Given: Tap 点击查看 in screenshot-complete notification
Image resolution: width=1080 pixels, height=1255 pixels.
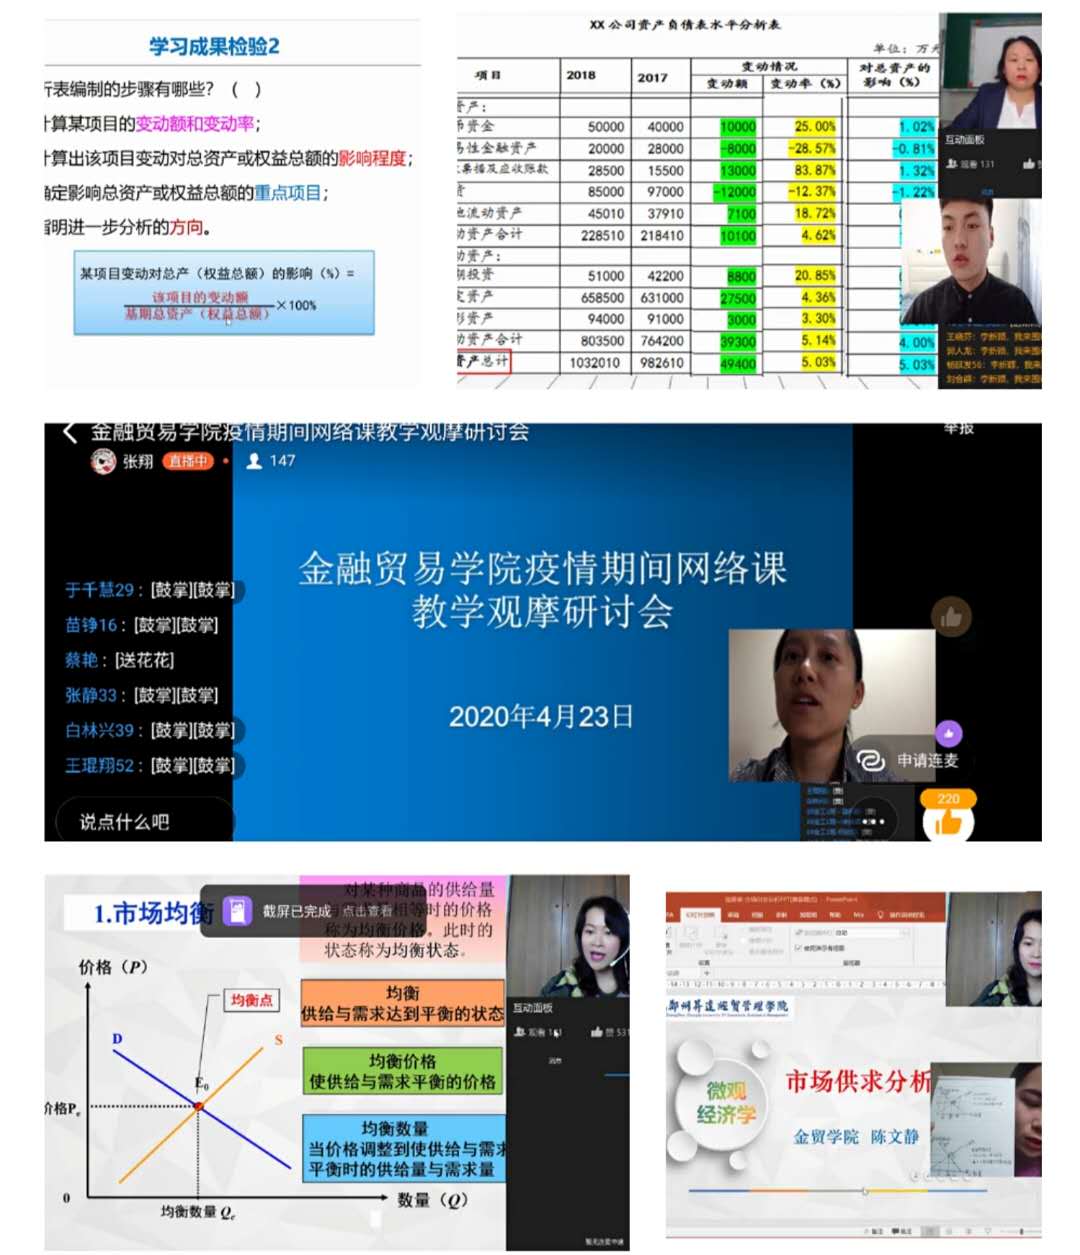Looking at the screenshot, I should click(x=367, y=911).
